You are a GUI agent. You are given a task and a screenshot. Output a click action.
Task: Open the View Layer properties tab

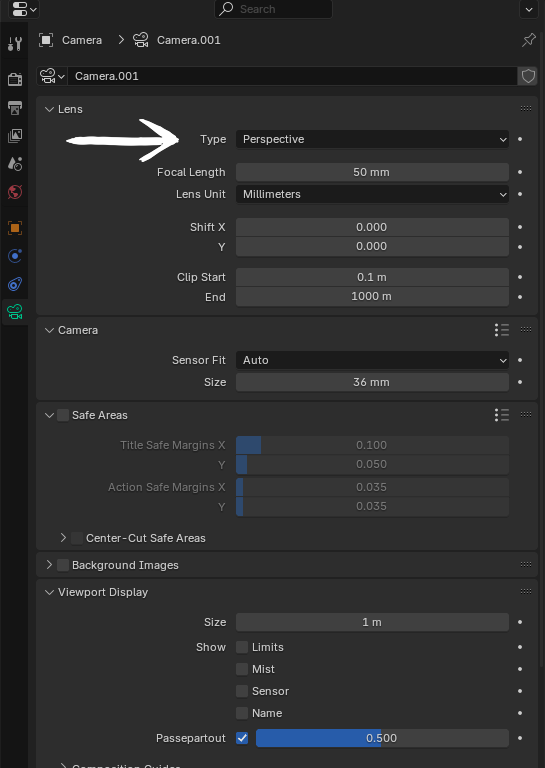15,136
